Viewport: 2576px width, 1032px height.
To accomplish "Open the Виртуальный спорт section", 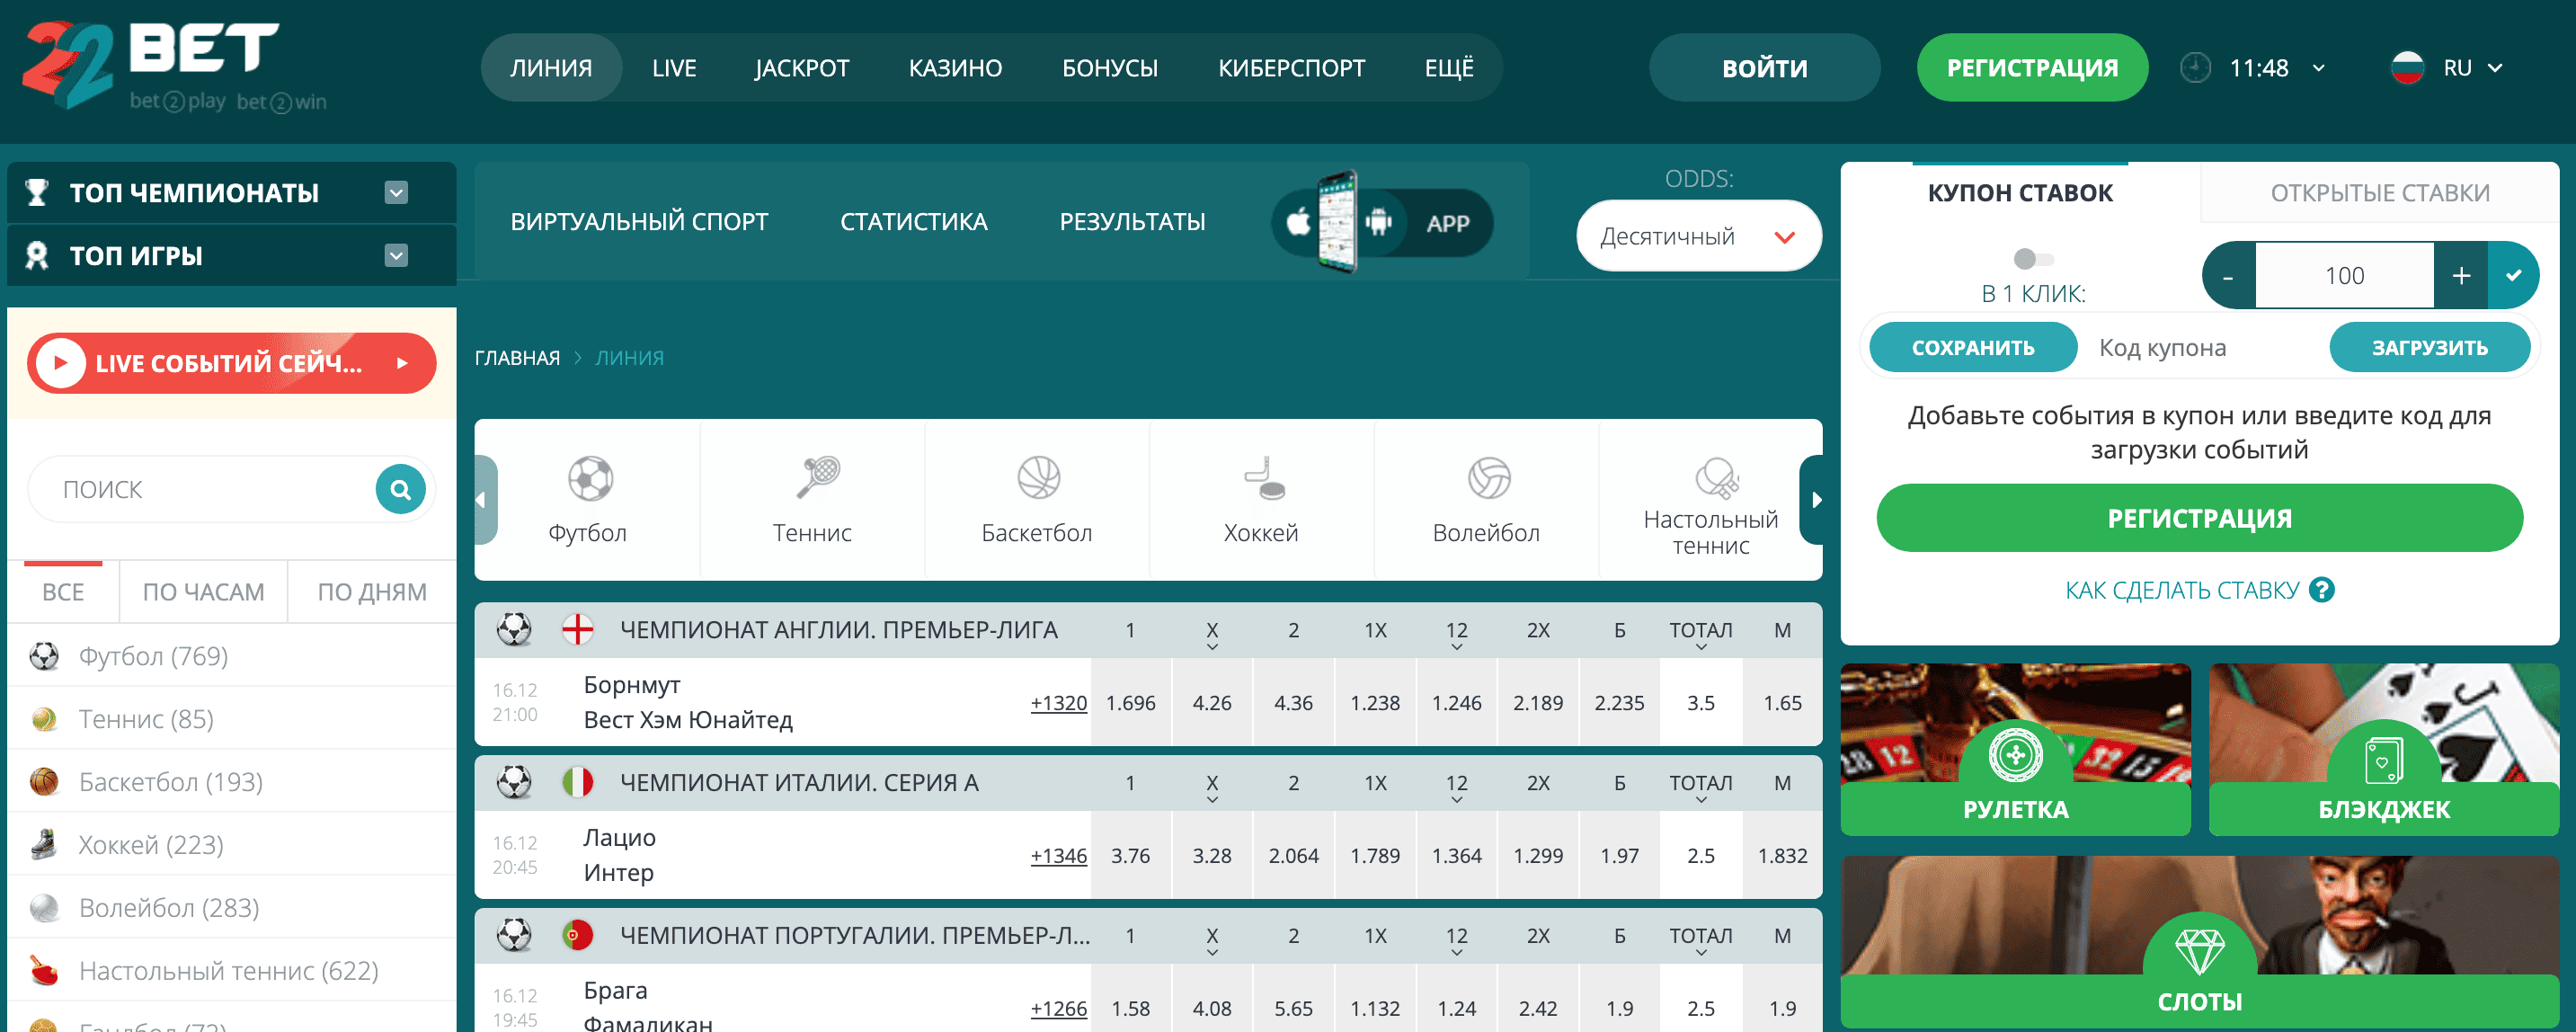I will (639, 222).
